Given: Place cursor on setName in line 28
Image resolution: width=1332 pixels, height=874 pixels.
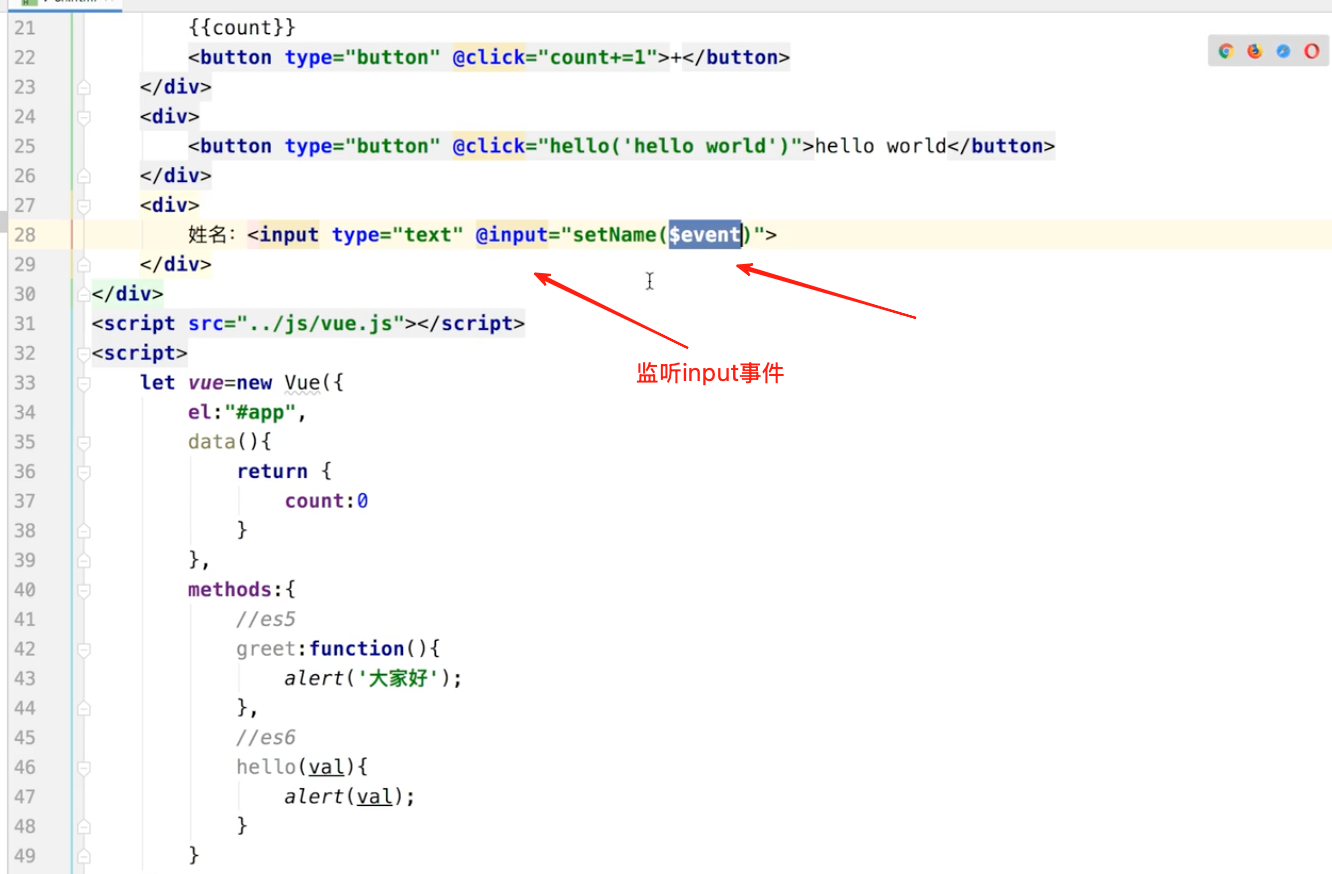Looking at the screenshot, I should click(x=614, y=235).
